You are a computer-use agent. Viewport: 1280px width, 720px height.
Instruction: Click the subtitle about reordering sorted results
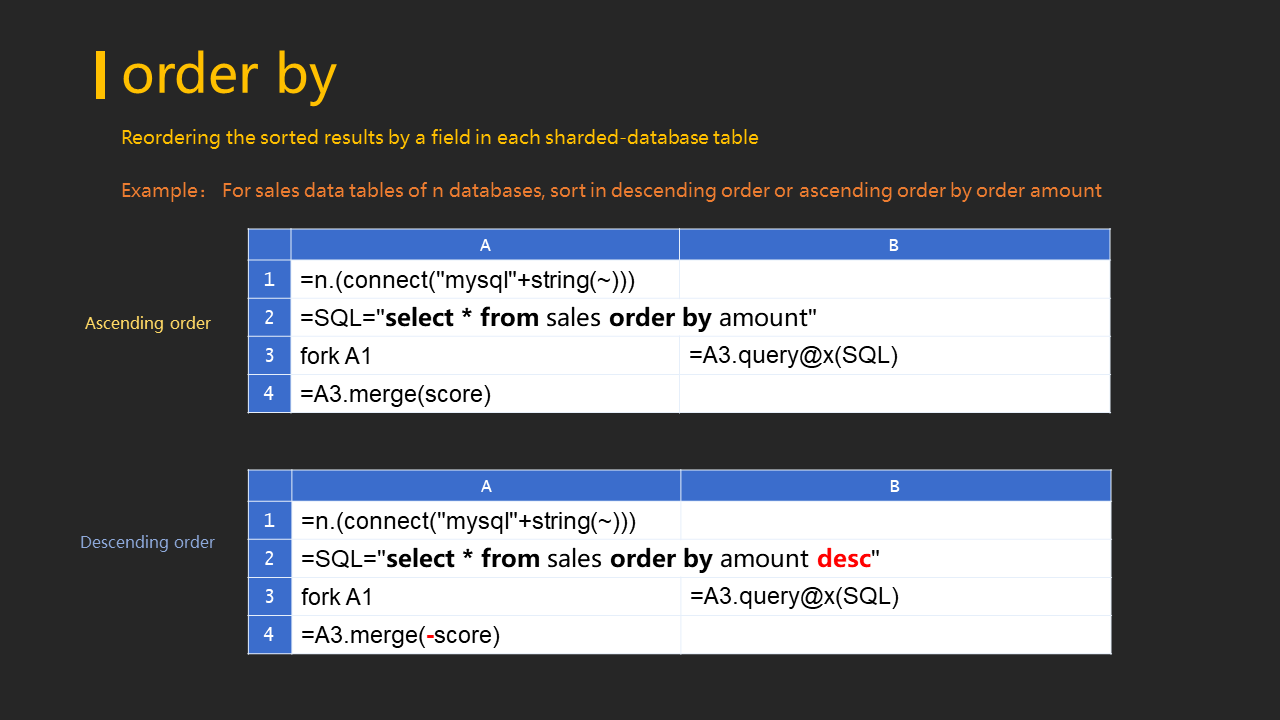439,138
